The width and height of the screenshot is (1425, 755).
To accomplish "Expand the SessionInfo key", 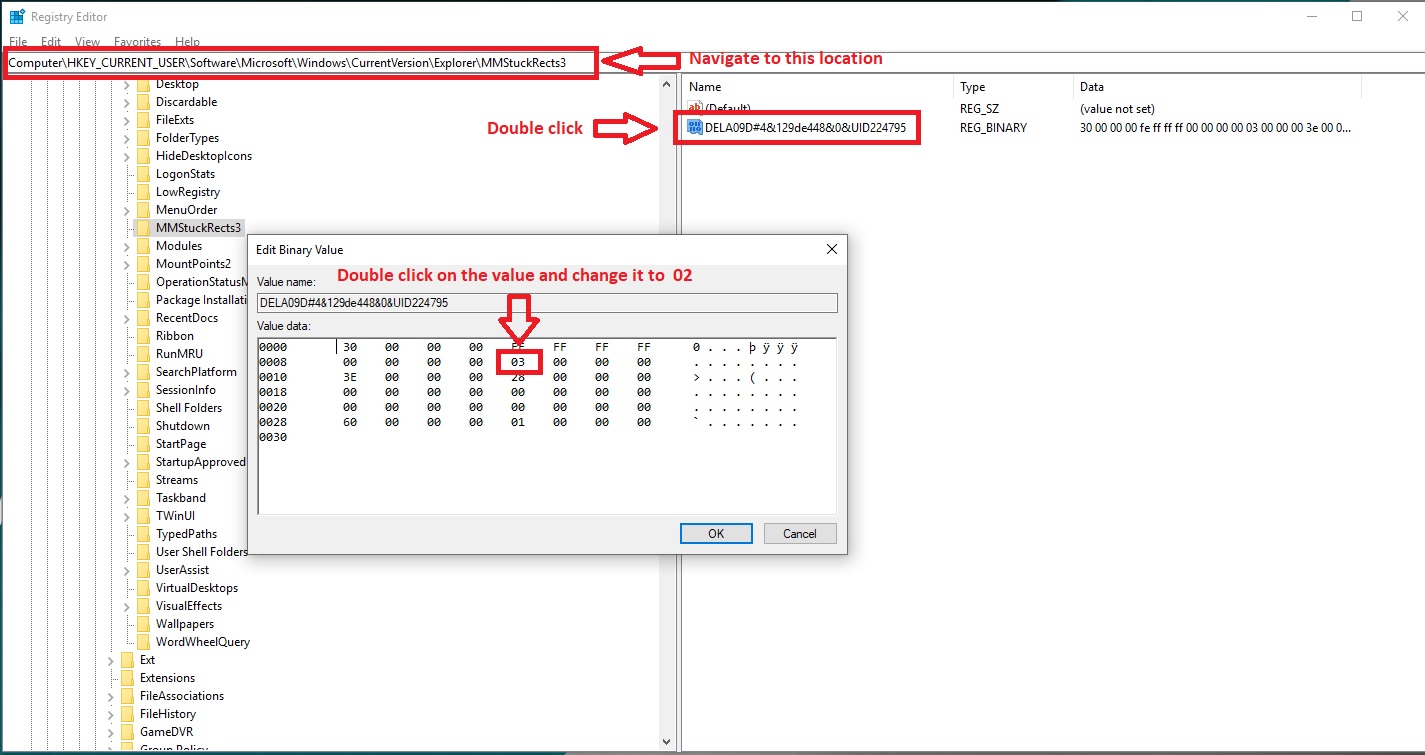I will [127, 390].
